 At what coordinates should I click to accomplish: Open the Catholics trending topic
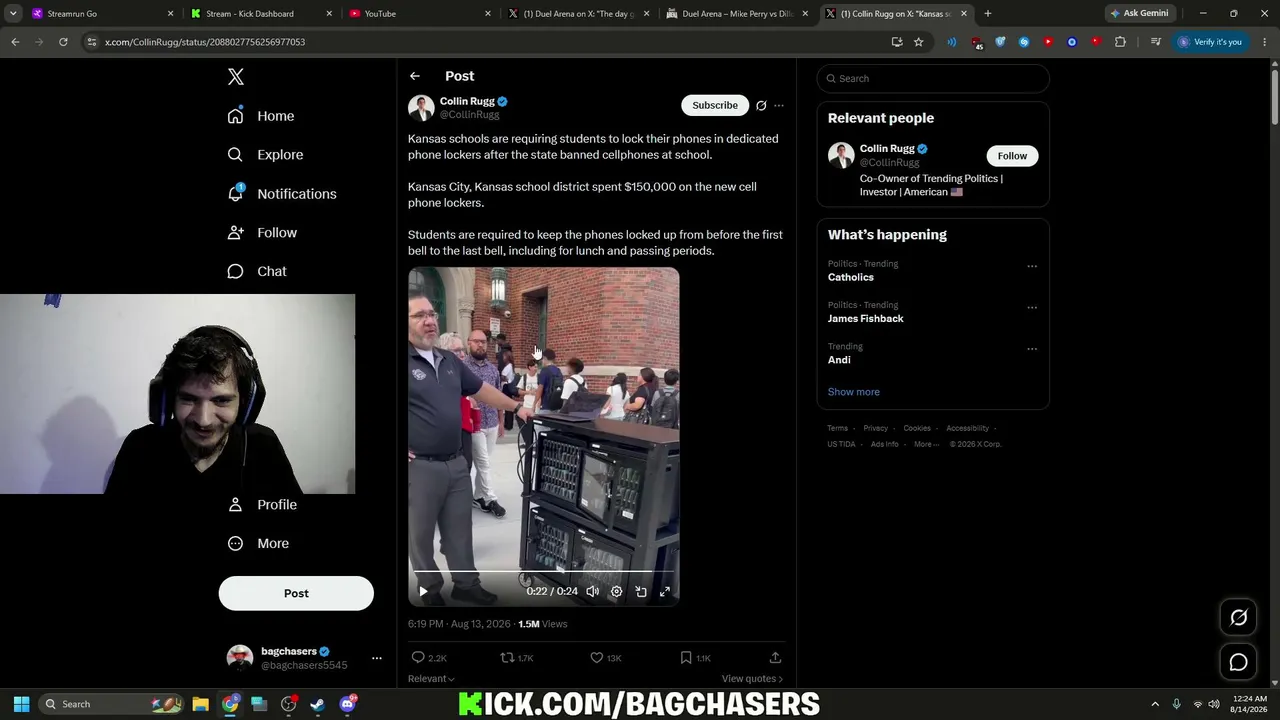[850, 277]
